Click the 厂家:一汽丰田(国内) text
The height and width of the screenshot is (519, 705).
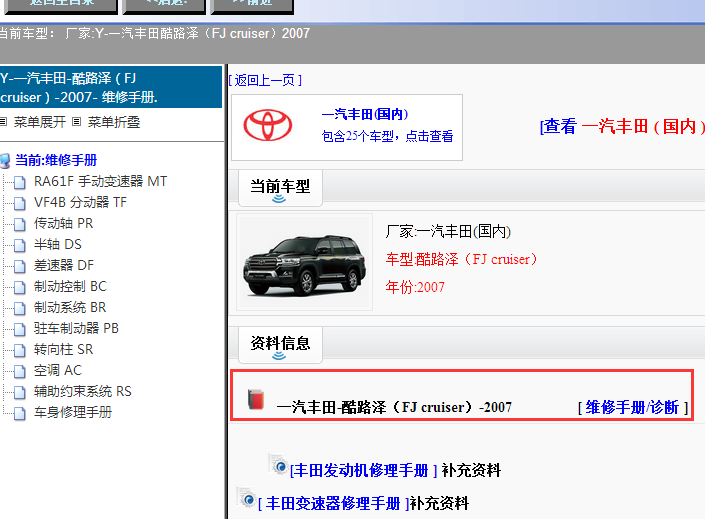tap(448, 232)
